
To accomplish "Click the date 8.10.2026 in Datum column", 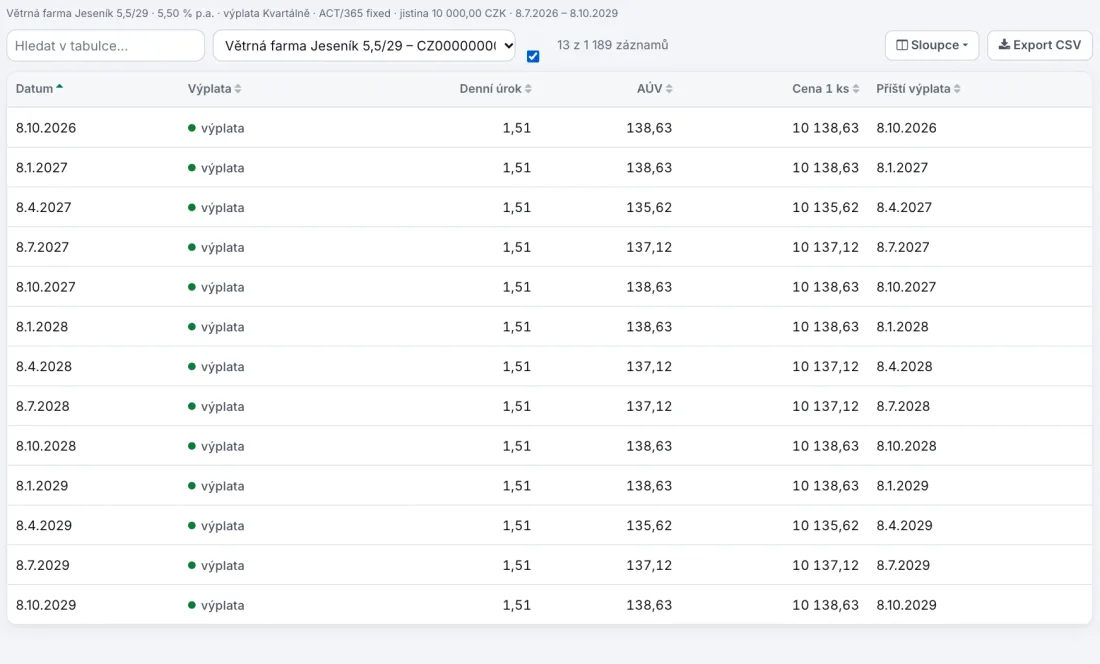I will [46, 128].
